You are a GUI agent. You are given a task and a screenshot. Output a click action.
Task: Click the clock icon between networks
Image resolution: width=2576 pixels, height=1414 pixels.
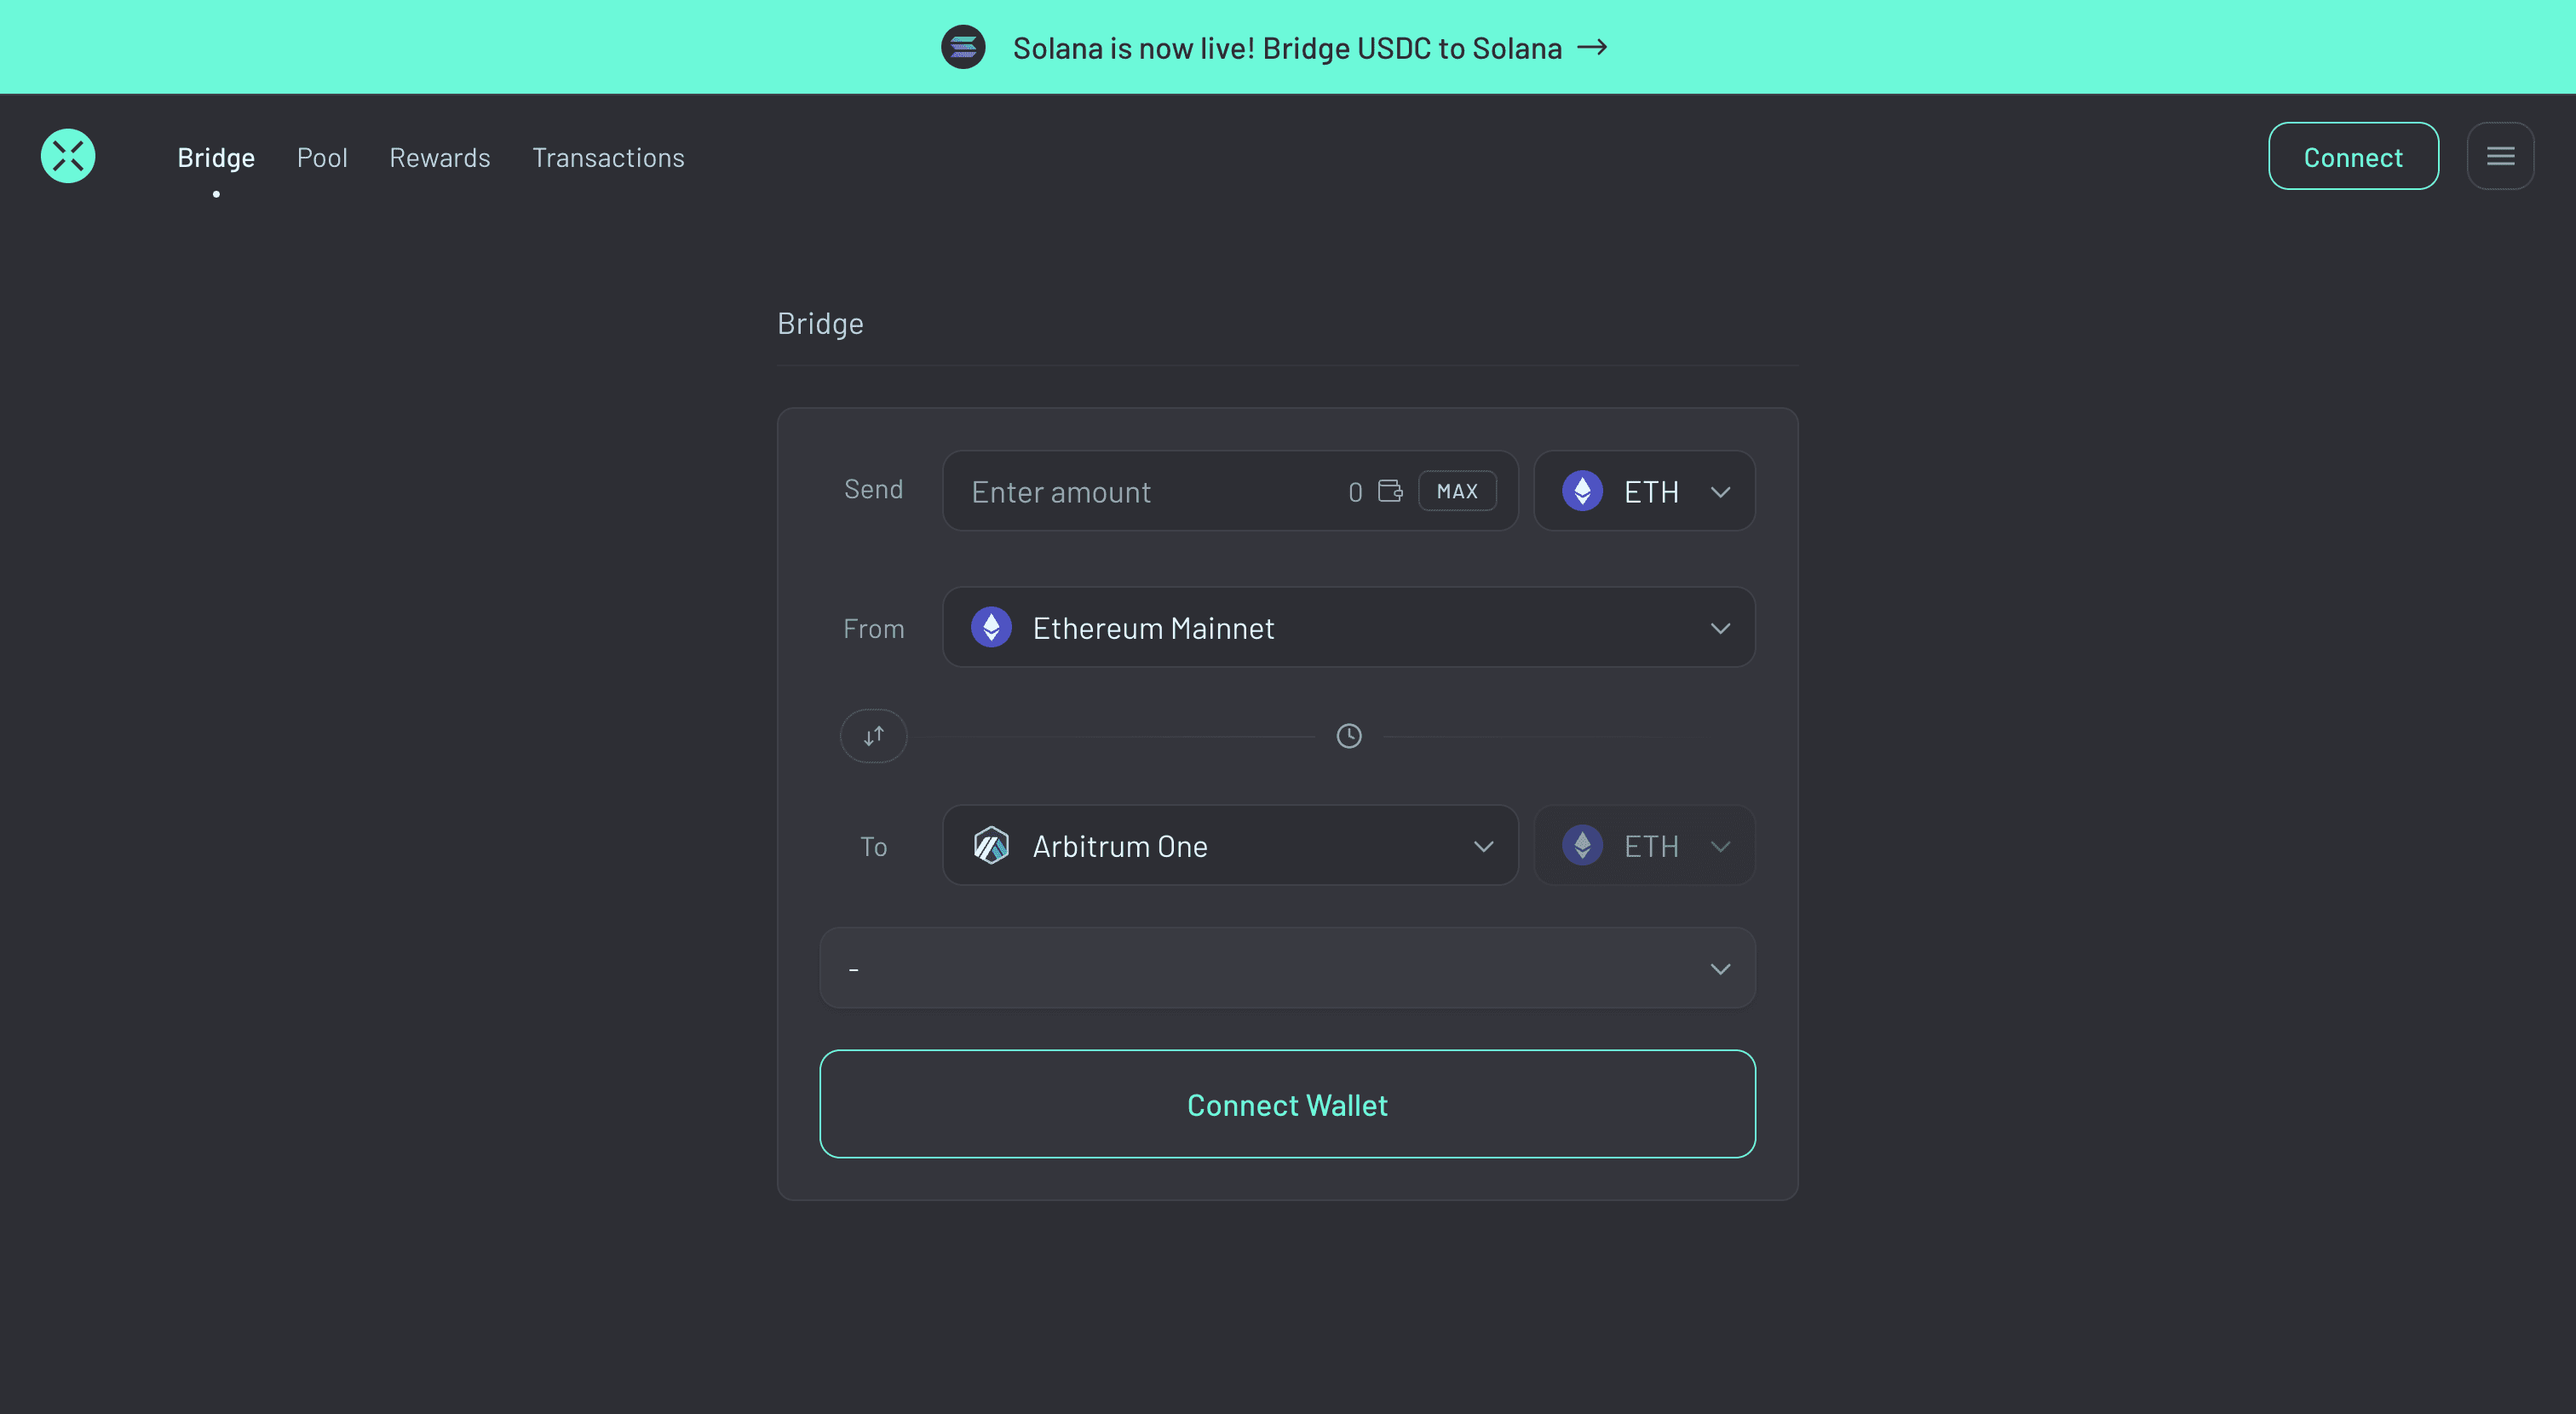[x=1348, y=735]
